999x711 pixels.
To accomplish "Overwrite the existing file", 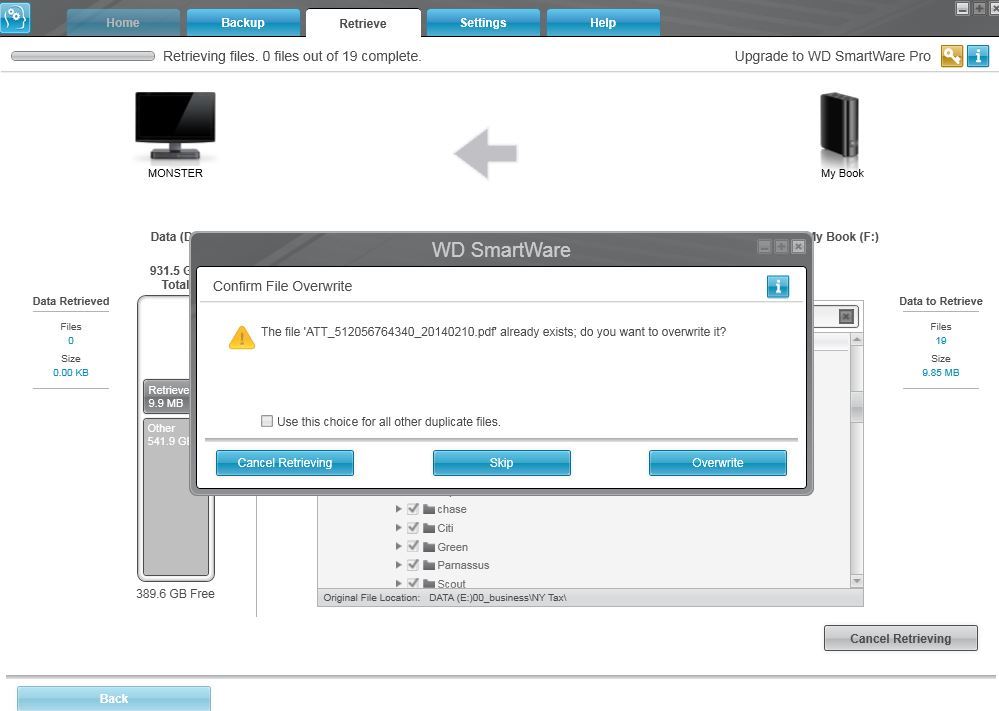I will pos(717,463).
